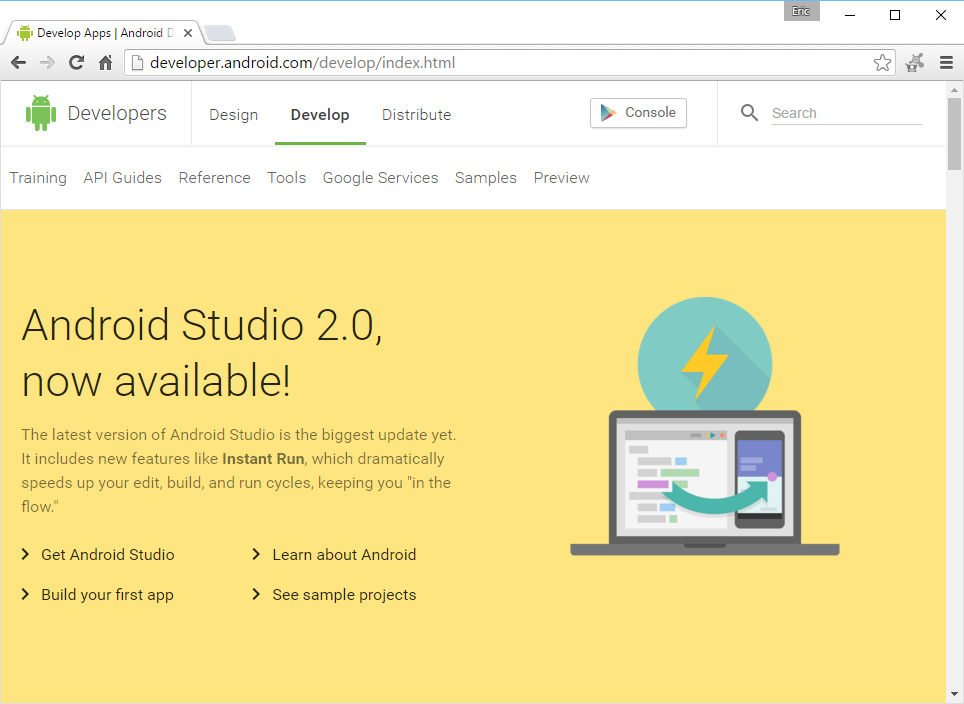
Task: Select the Develop Apps browser tab
Action: coord(103,33)
